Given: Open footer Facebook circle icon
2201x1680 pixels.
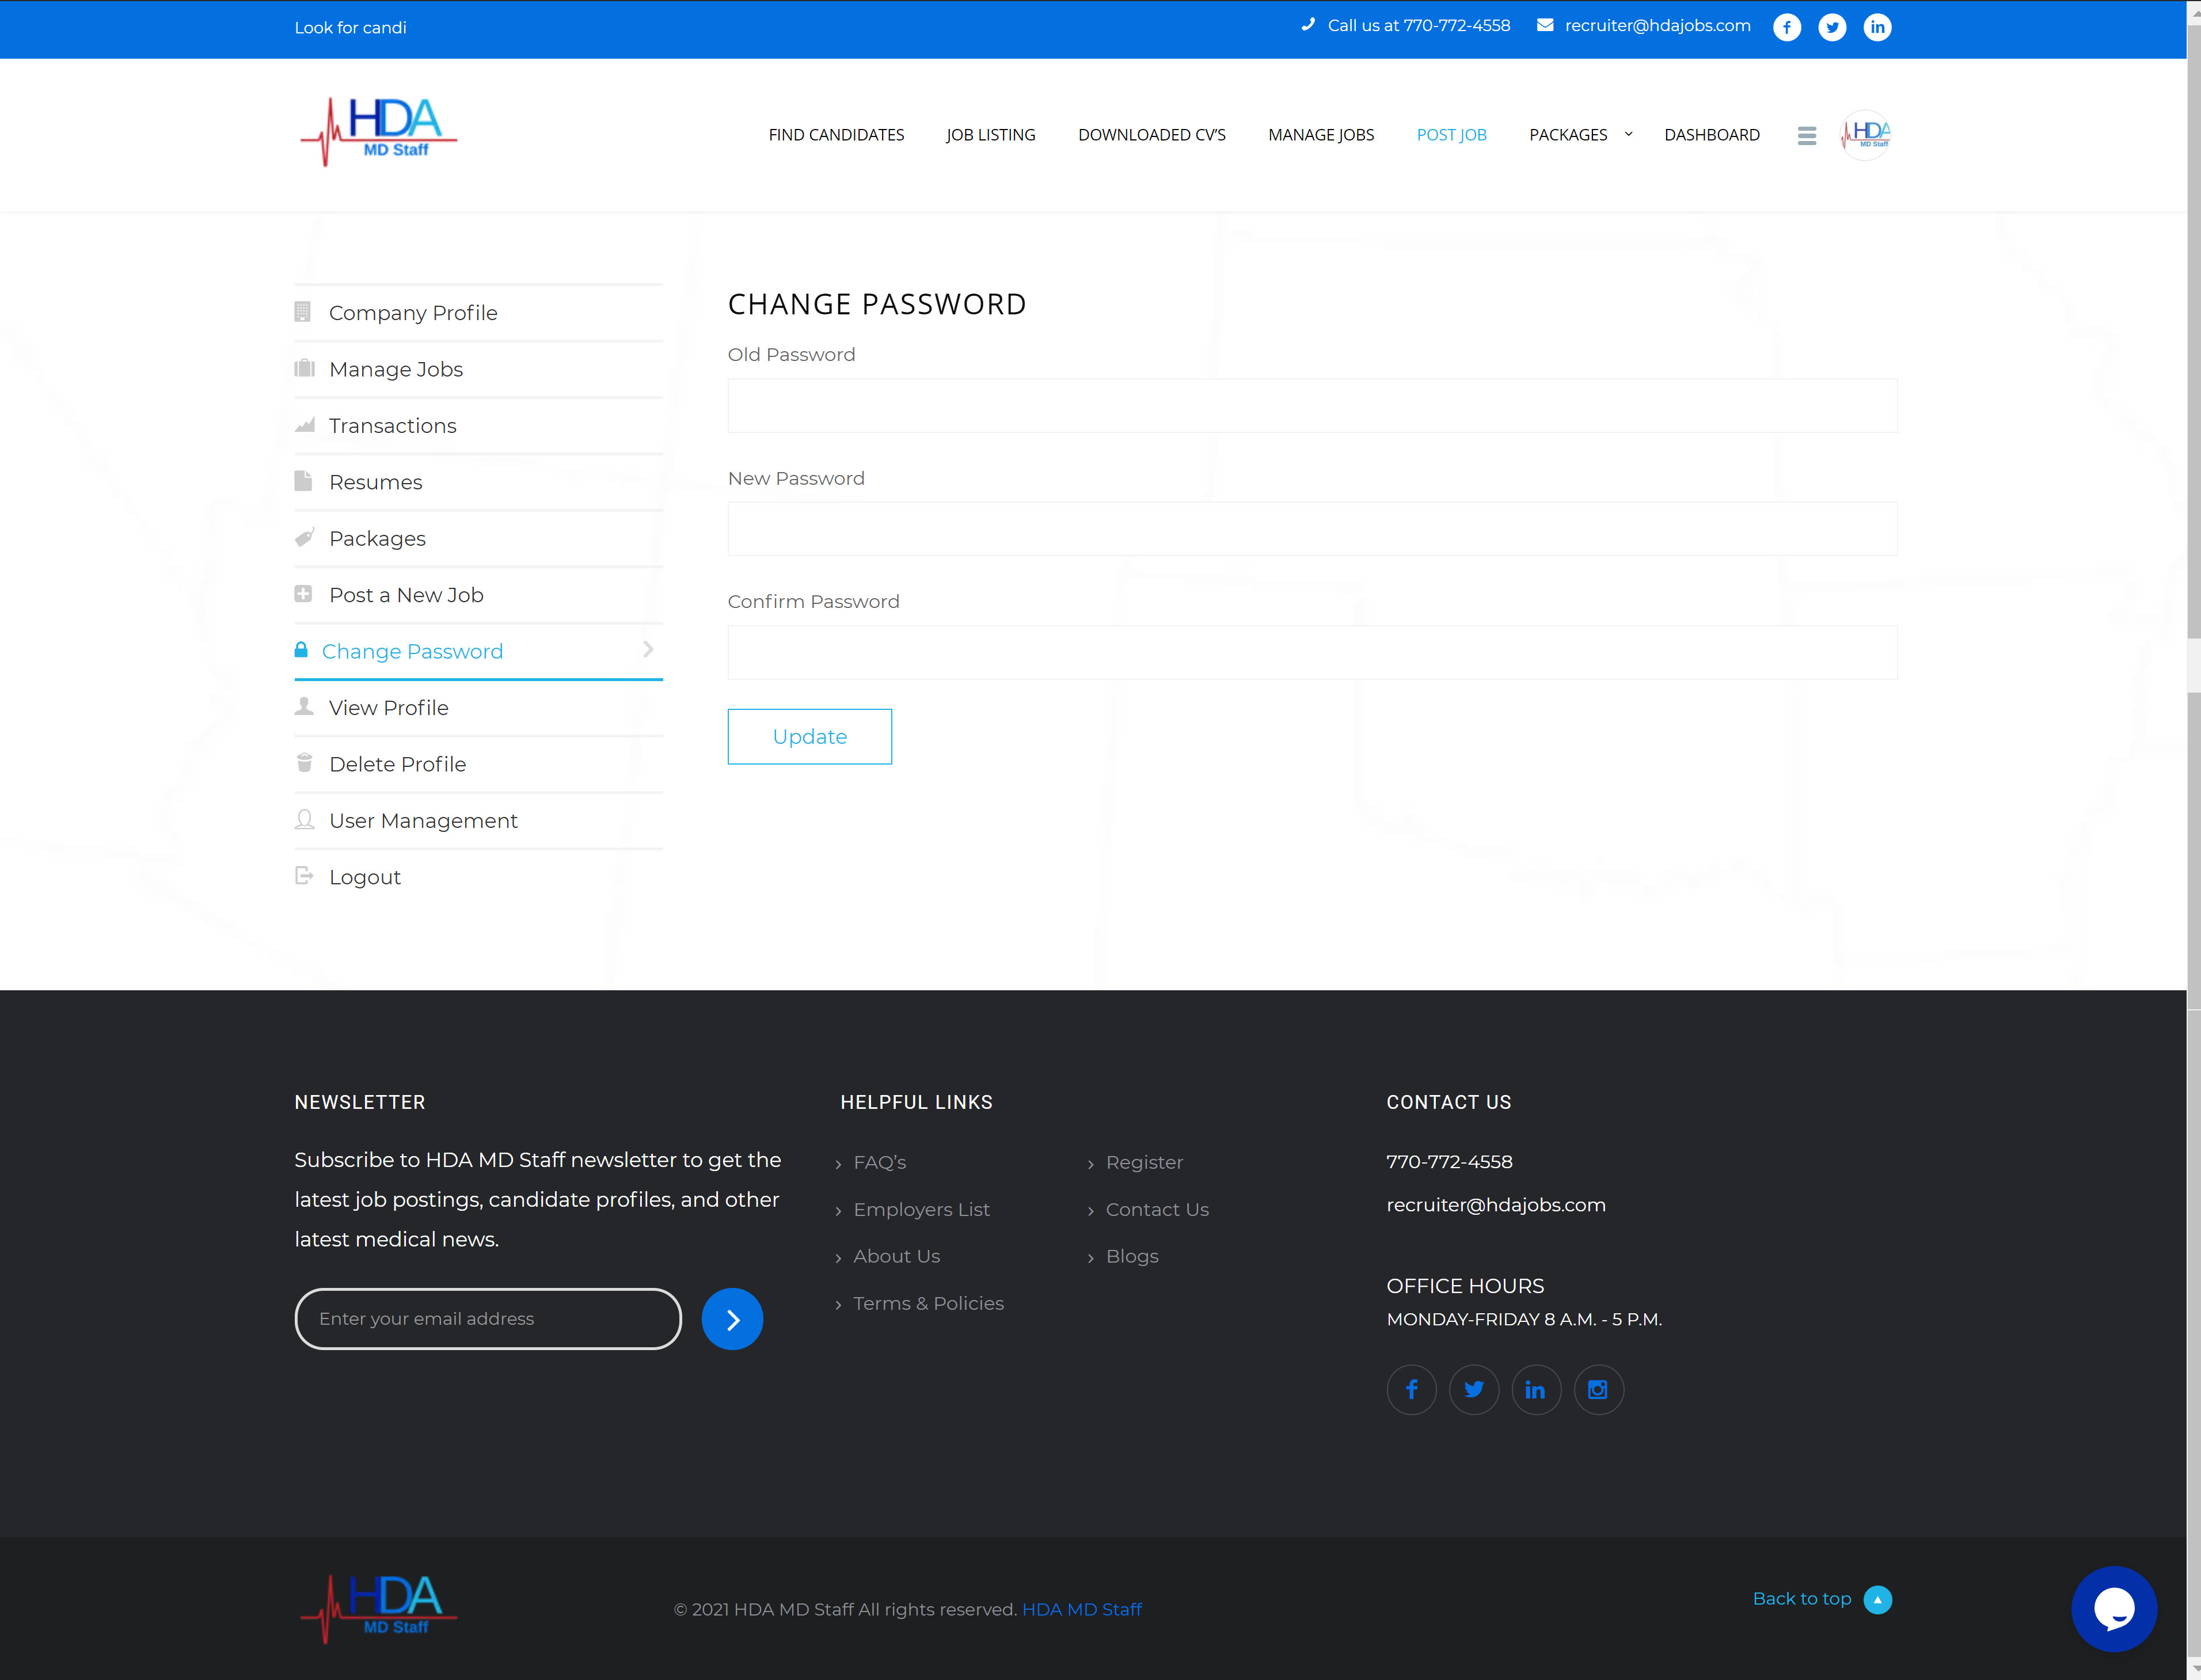Looking at the screenshot, I should tap(1411, 1389).
